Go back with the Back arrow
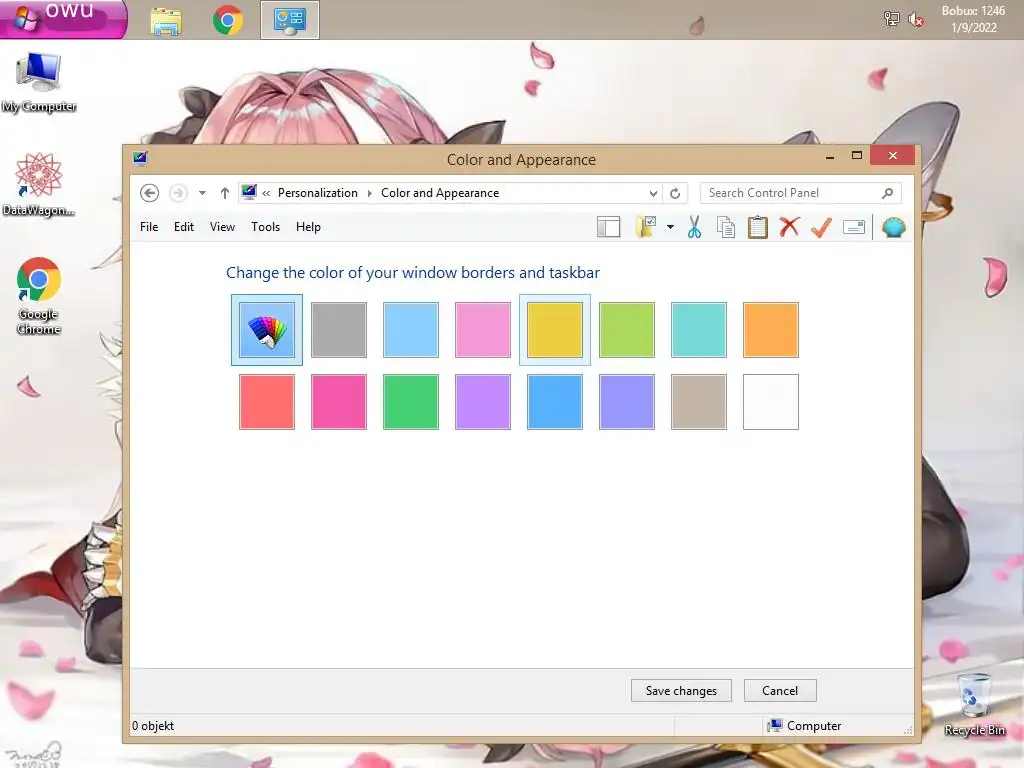The width and height of the screenshot is (1024, 768). 150,193
